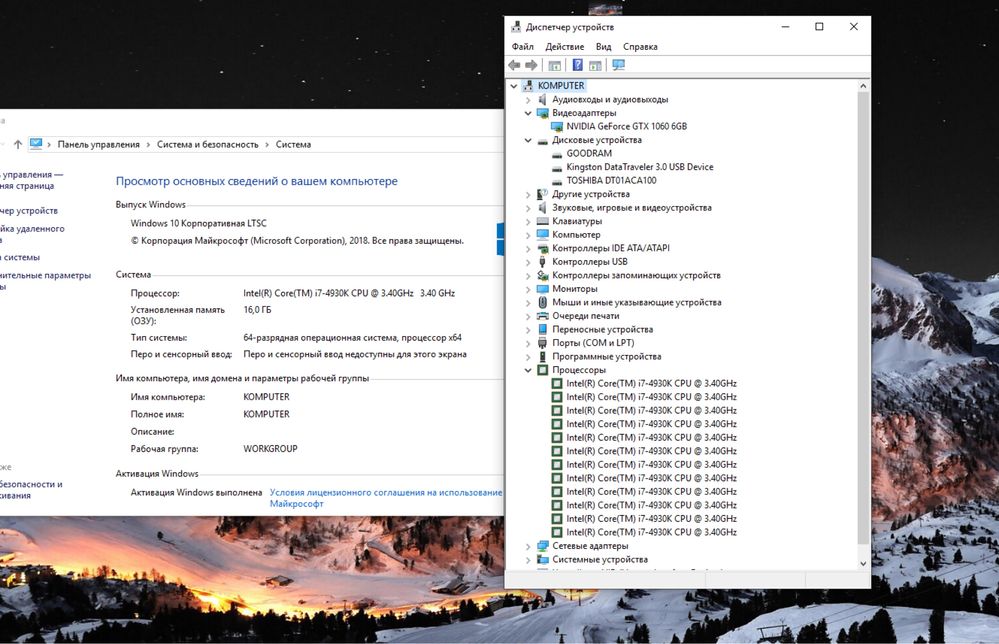Open the breadcrumb dropdown after Панель управления
This screenshot has width=999, height=644.
click(x=148, y=145)
